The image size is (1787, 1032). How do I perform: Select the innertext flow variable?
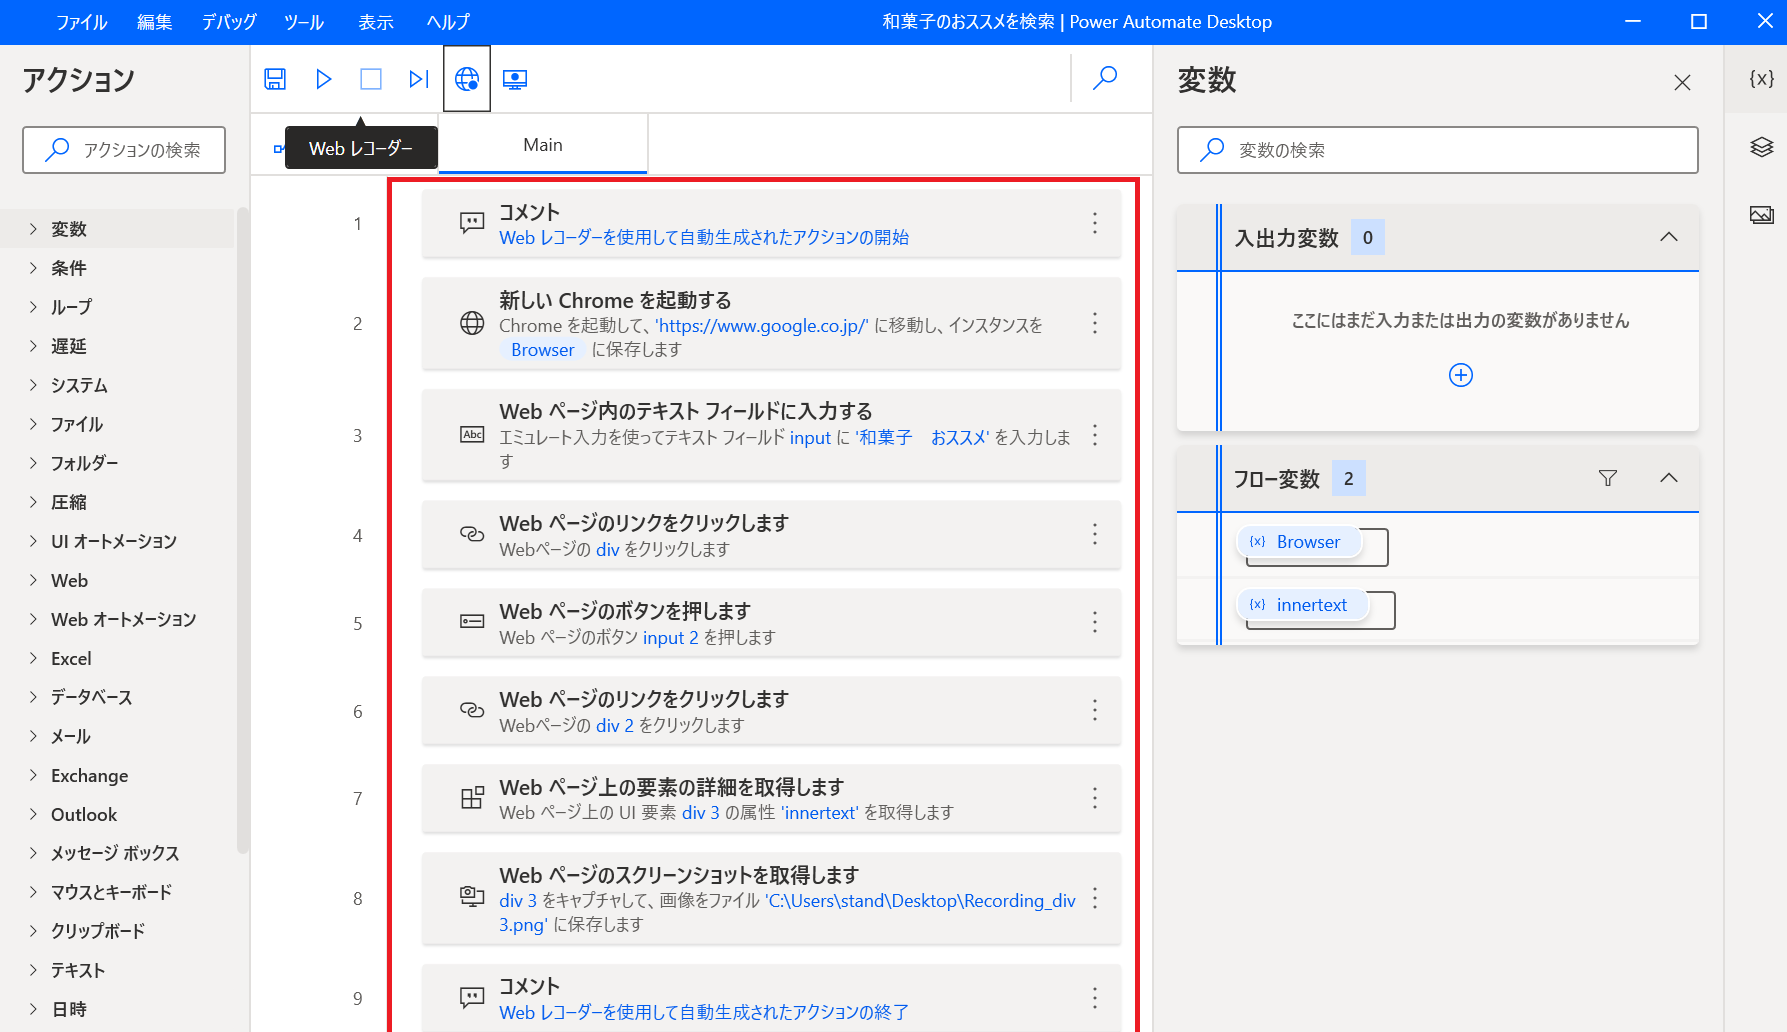[x=1302, y=605]
